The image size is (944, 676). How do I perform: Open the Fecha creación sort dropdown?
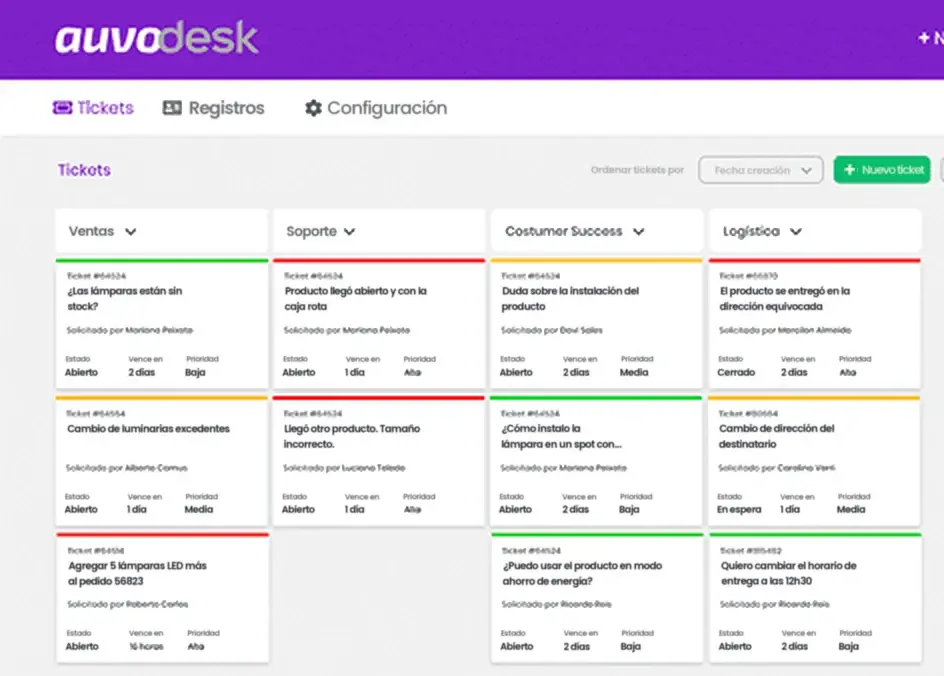click(x=761, y=170)
